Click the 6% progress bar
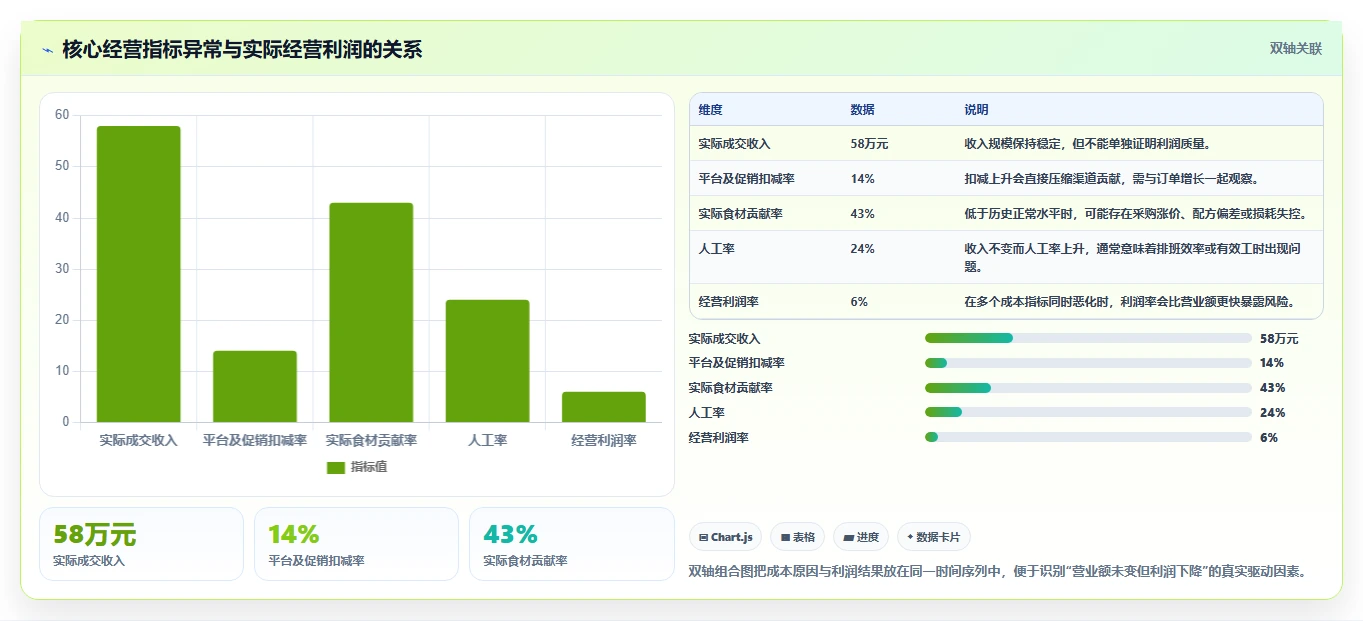Image resolution: width=1363 pixels, height=621 pixels. coord(1088,437)
